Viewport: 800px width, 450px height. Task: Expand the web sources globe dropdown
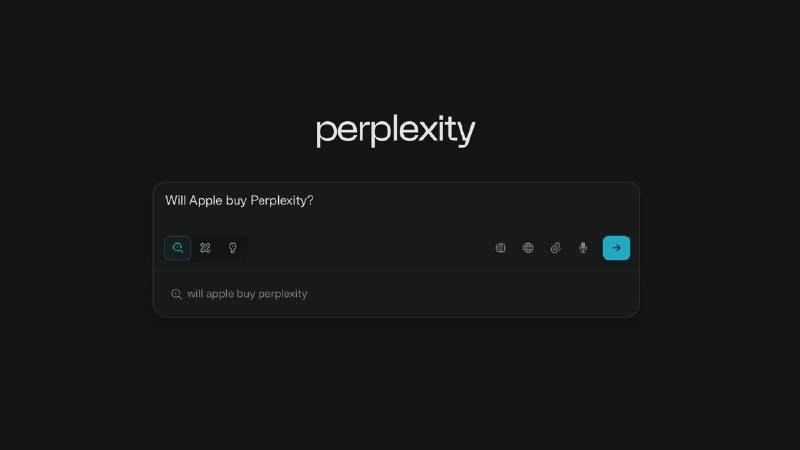528,248
